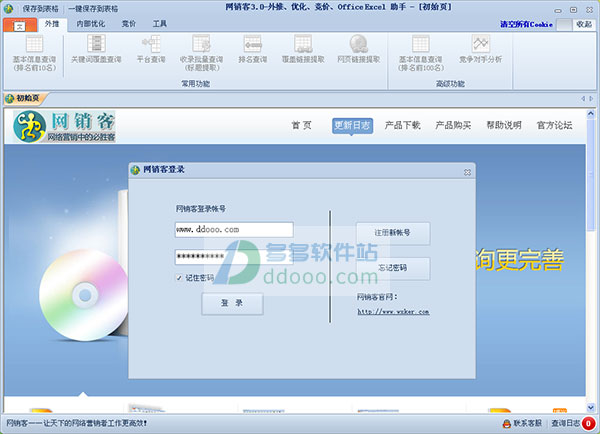The image size is (600, 434).
Task: Switch to 内部优化 ribbon tab
Action: [x=91, y=24]
